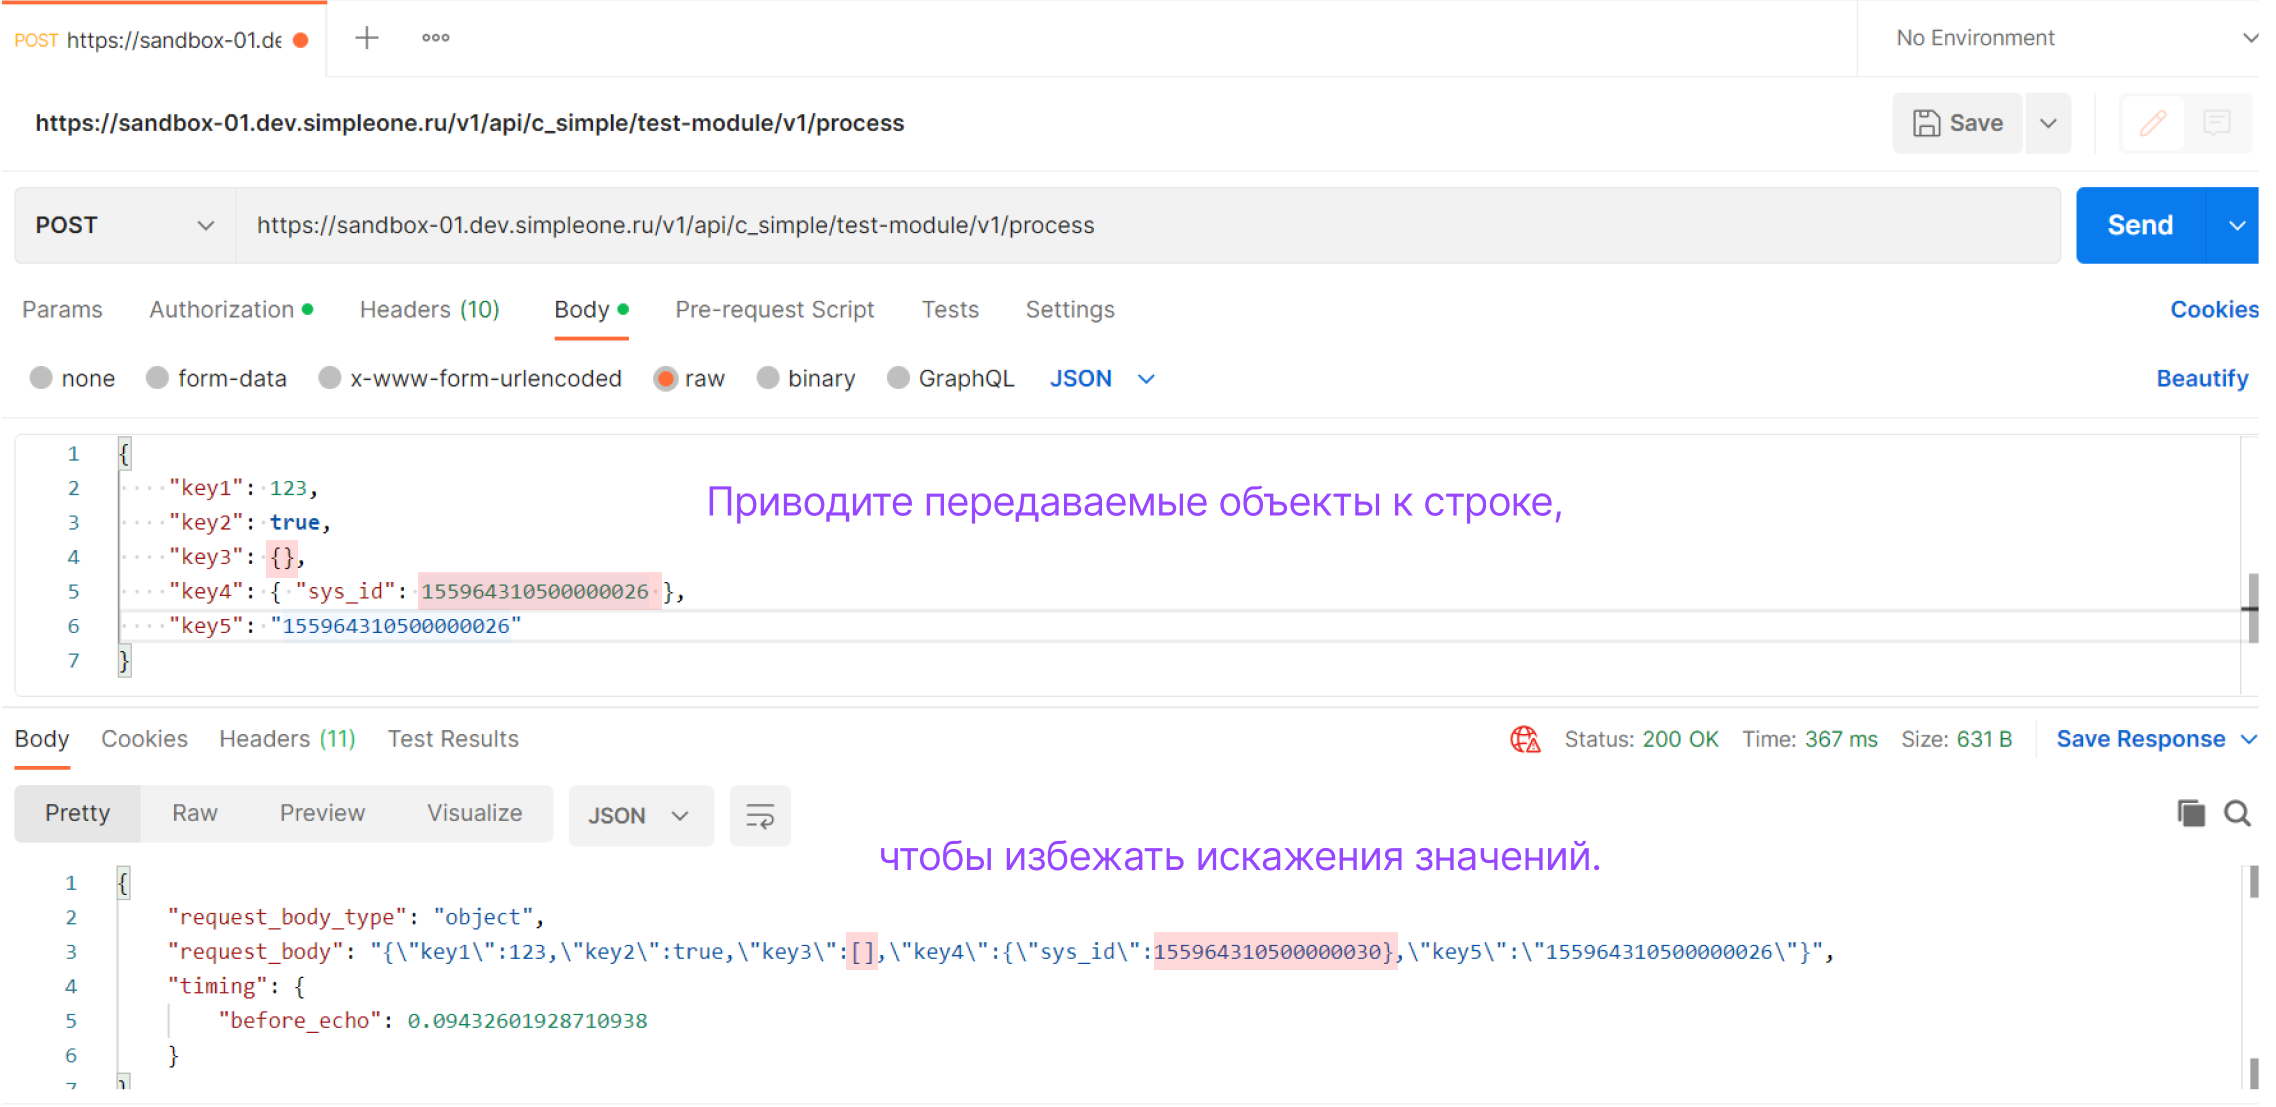Open the response Test Results tab
The height and width of the screenshot is (1107, 2276).
(453, 739)
